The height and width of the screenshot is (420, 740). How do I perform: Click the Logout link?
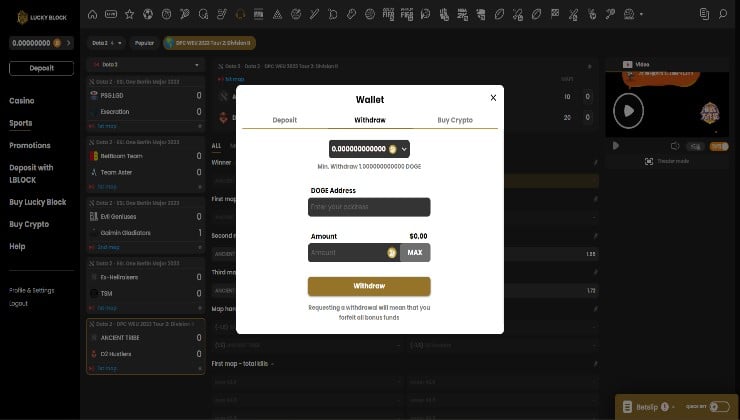click(x=18, y=303)
